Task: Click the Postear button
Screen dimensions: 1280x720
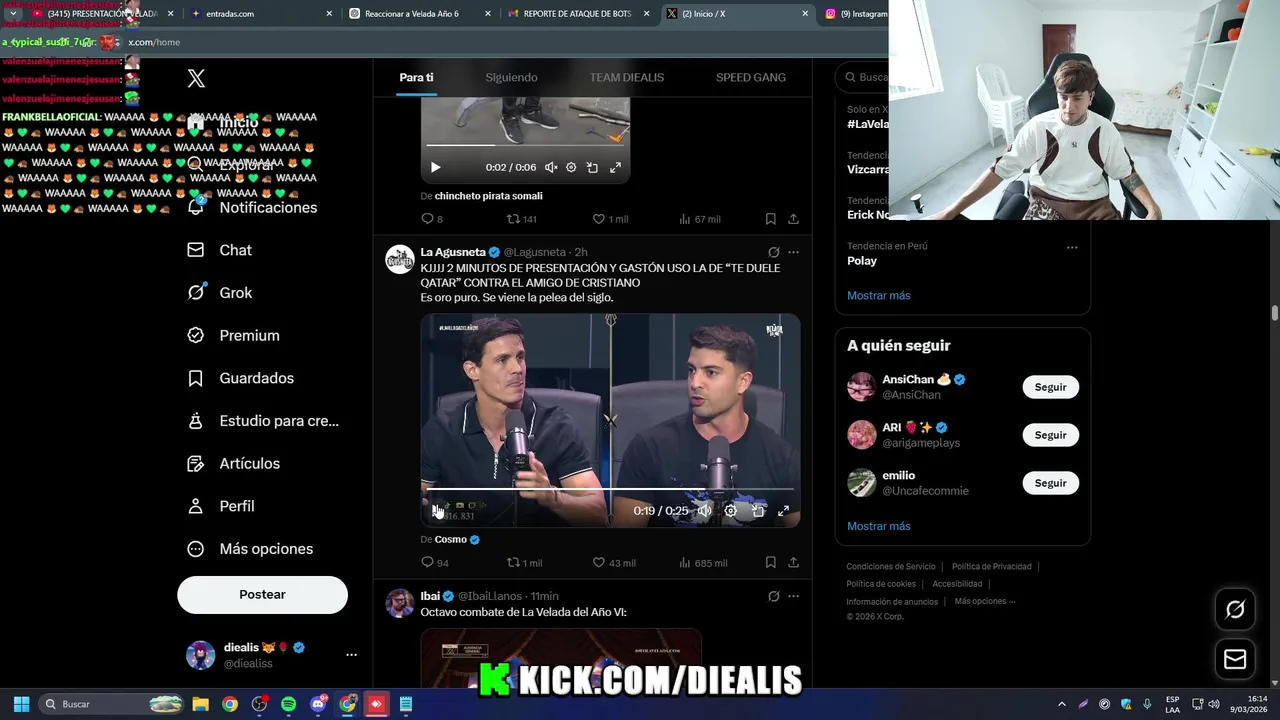Action: (262, 594)
